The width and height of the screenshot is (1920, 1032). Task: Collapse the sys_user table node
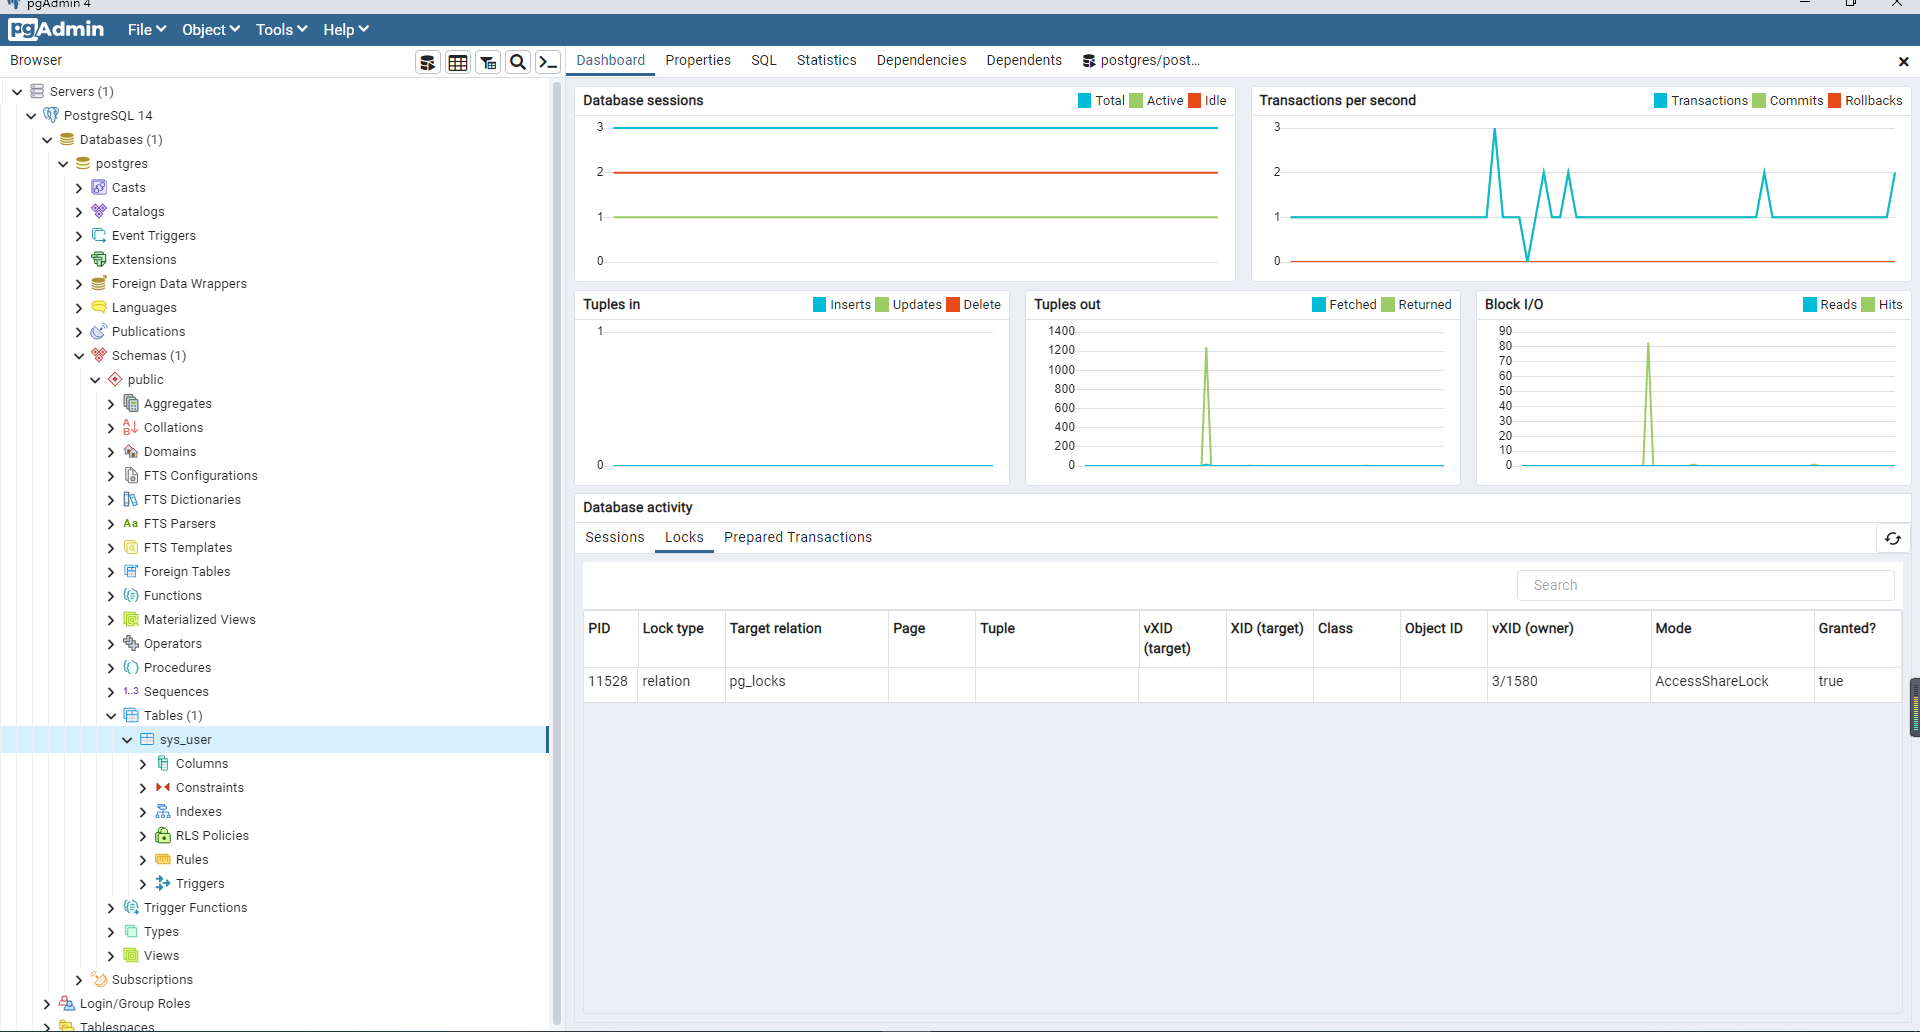point(127,740)
